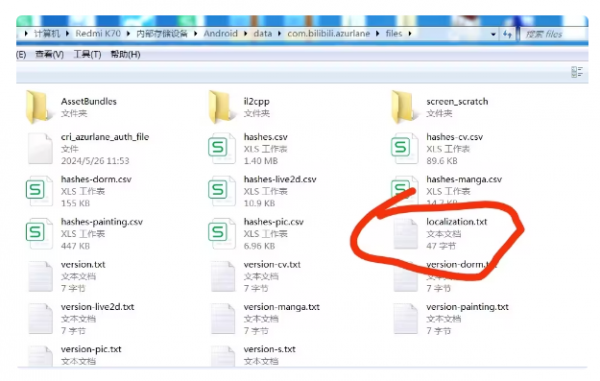
Task: Change the view layout icon
Action: [577, 72]
